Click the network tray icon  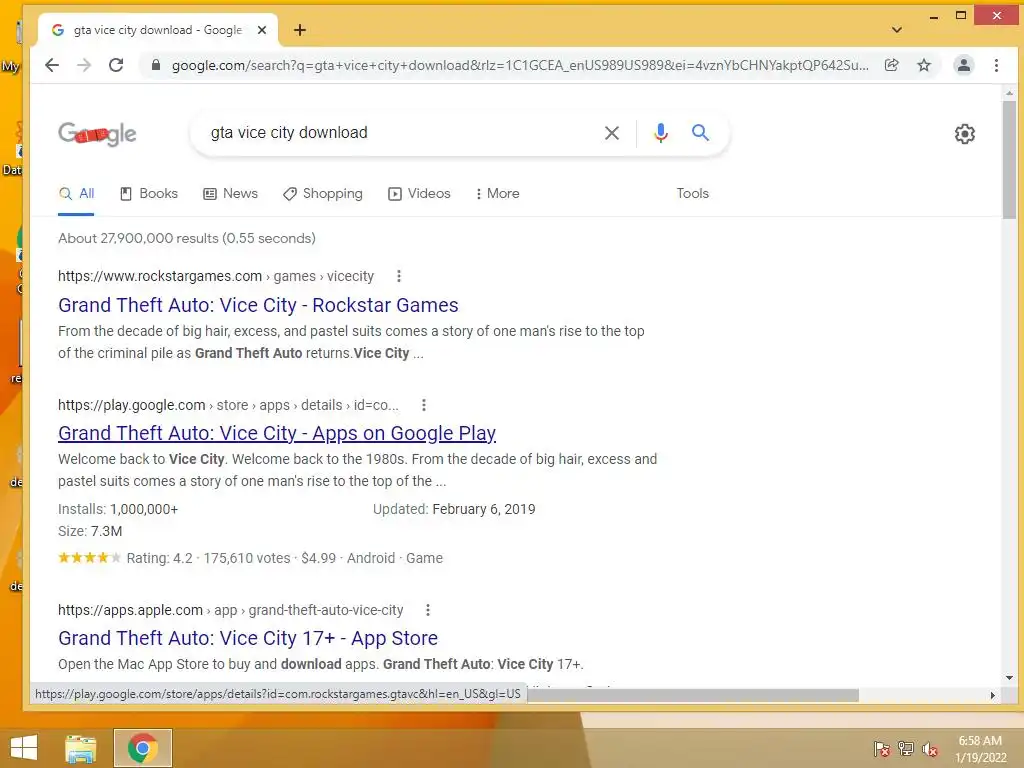pyautogui.click(x=906, y=749)
